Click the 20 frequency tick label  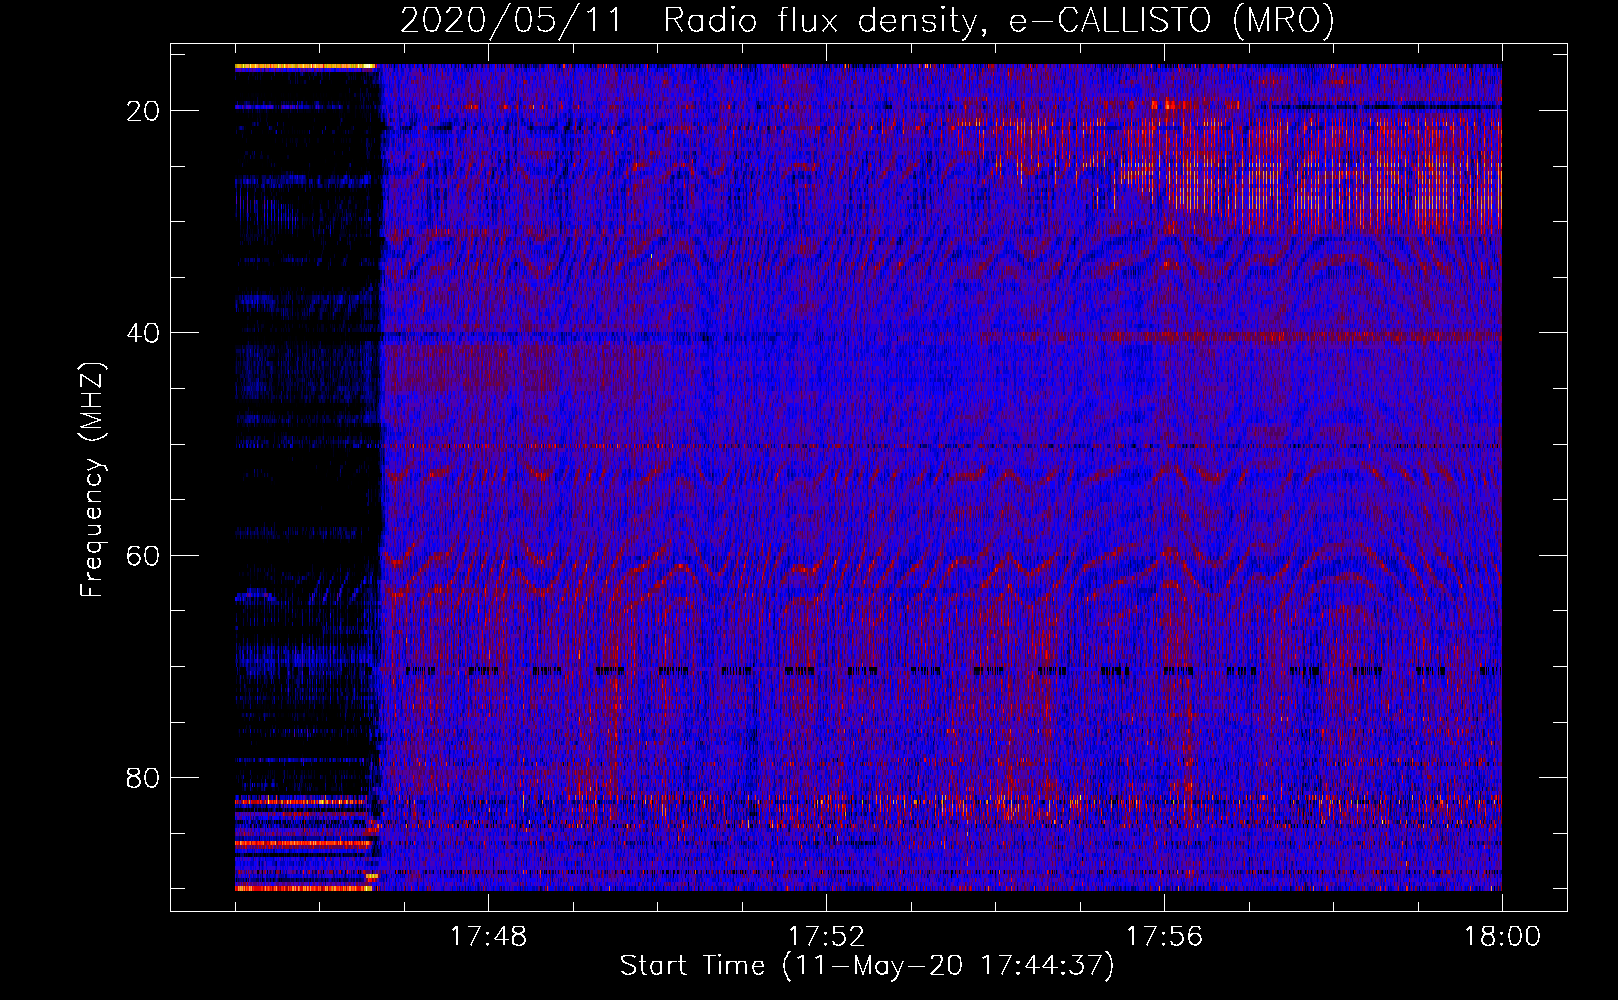click(x=144, y=111)
